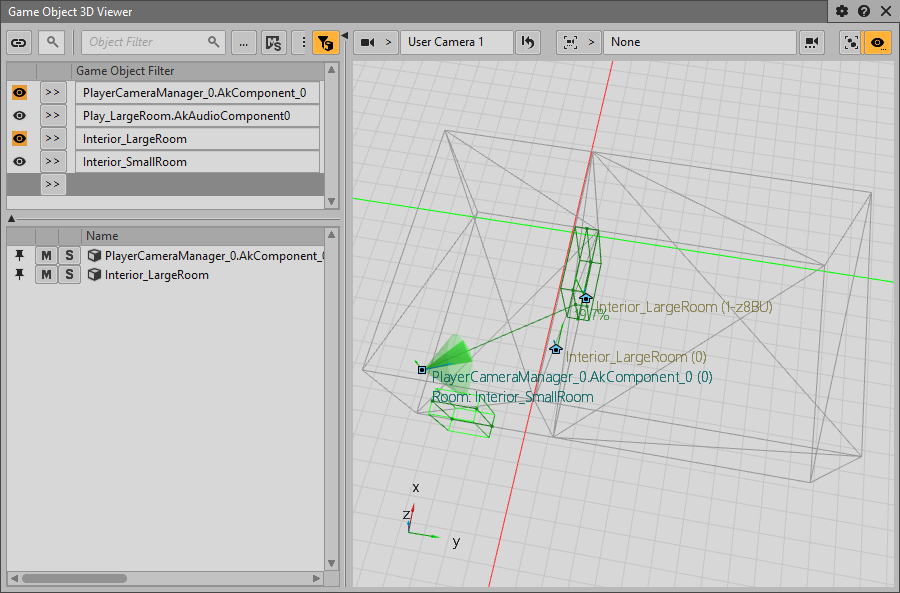Open the viewer settings gear icon
Image resolution: width=900 pixels, height=593 pixels.
[x=842, y=11]
